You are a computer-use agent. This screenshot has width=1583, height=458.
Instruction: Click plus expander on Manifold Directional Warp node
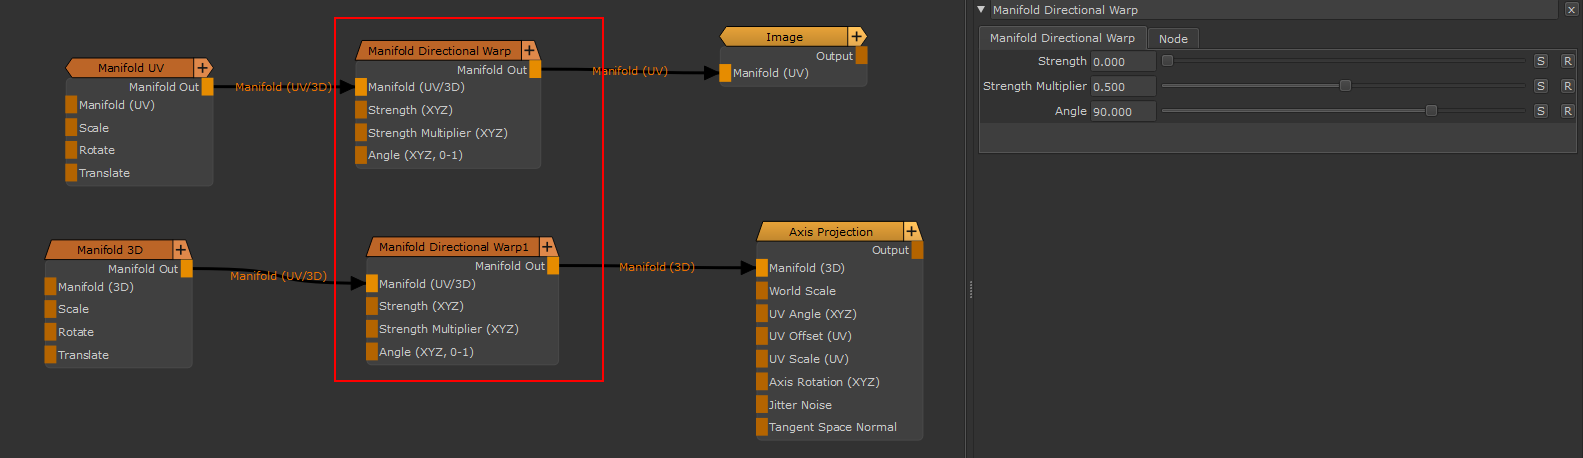(x=529, y=50)
